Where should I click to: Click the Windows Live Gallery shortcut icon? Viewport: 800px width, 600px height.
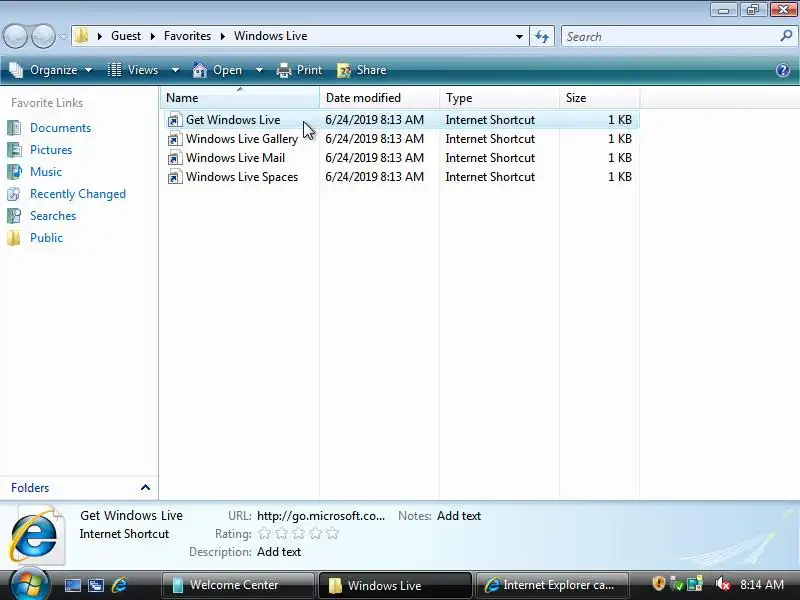point(174,139)
